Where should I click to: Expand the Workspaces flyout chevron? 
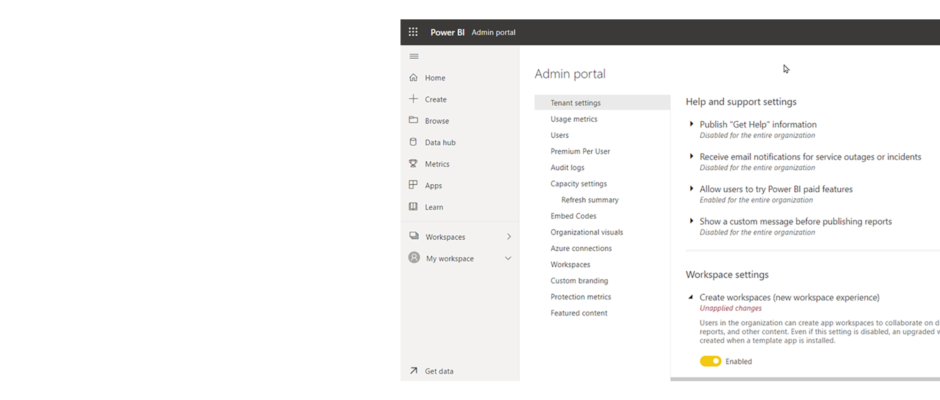[509, 236]
